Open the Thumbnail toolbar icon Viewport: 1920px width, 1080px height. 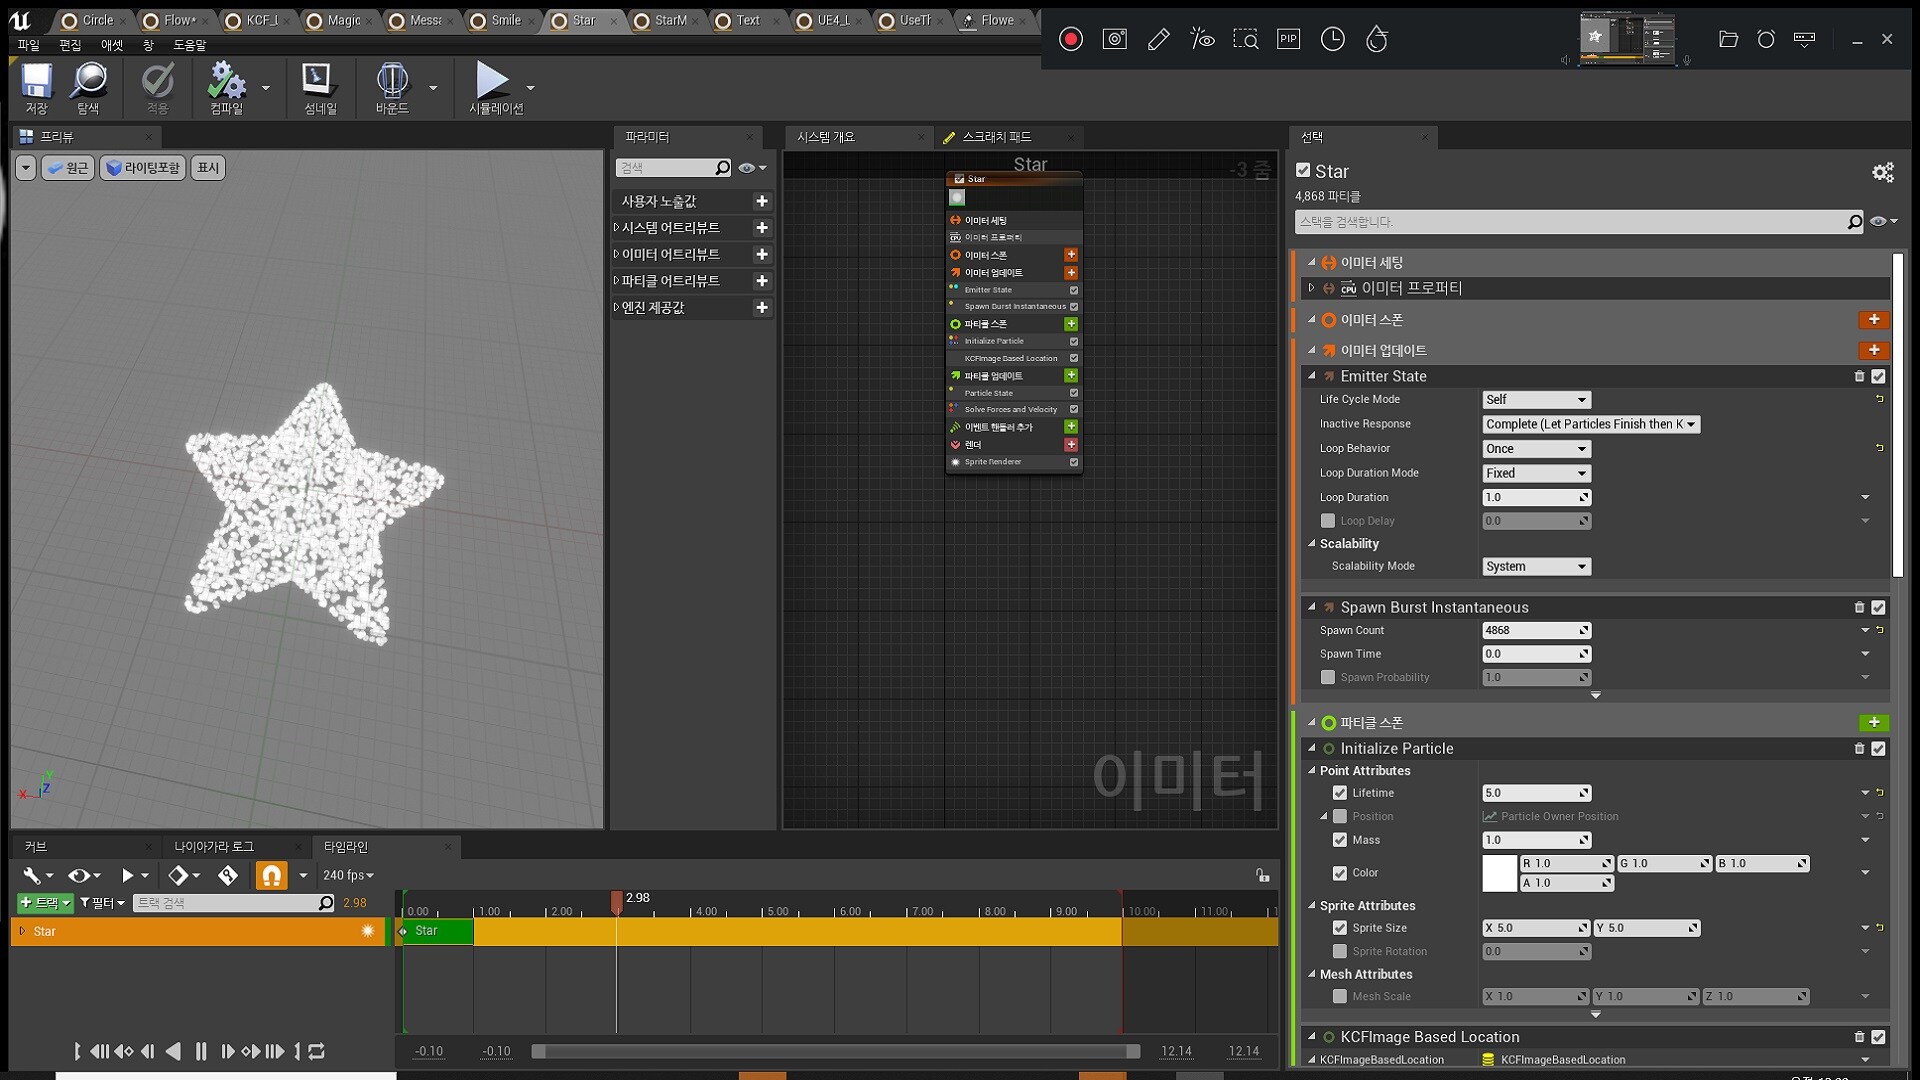(320, 82)
